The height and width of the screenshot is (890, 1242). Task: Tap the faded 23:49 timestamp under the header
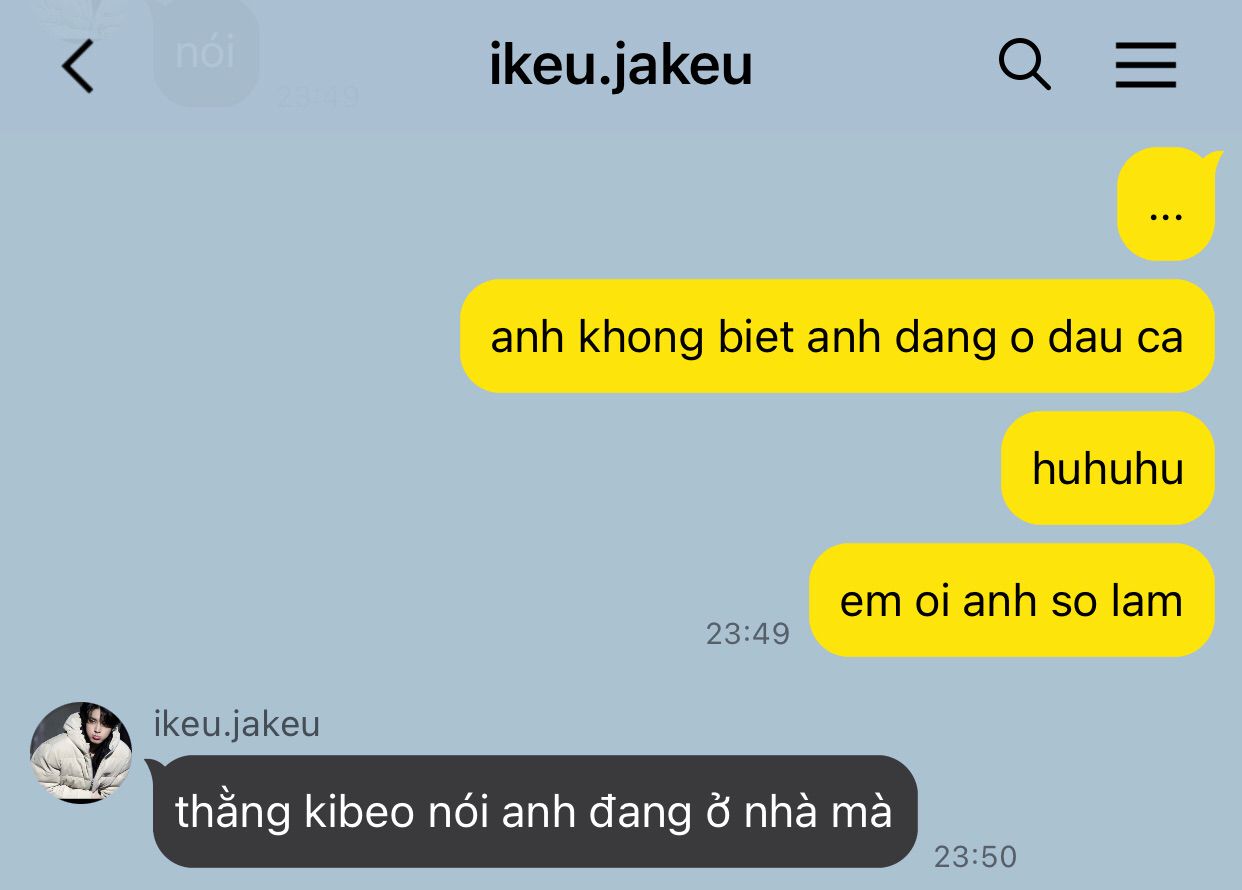point(317,97)
